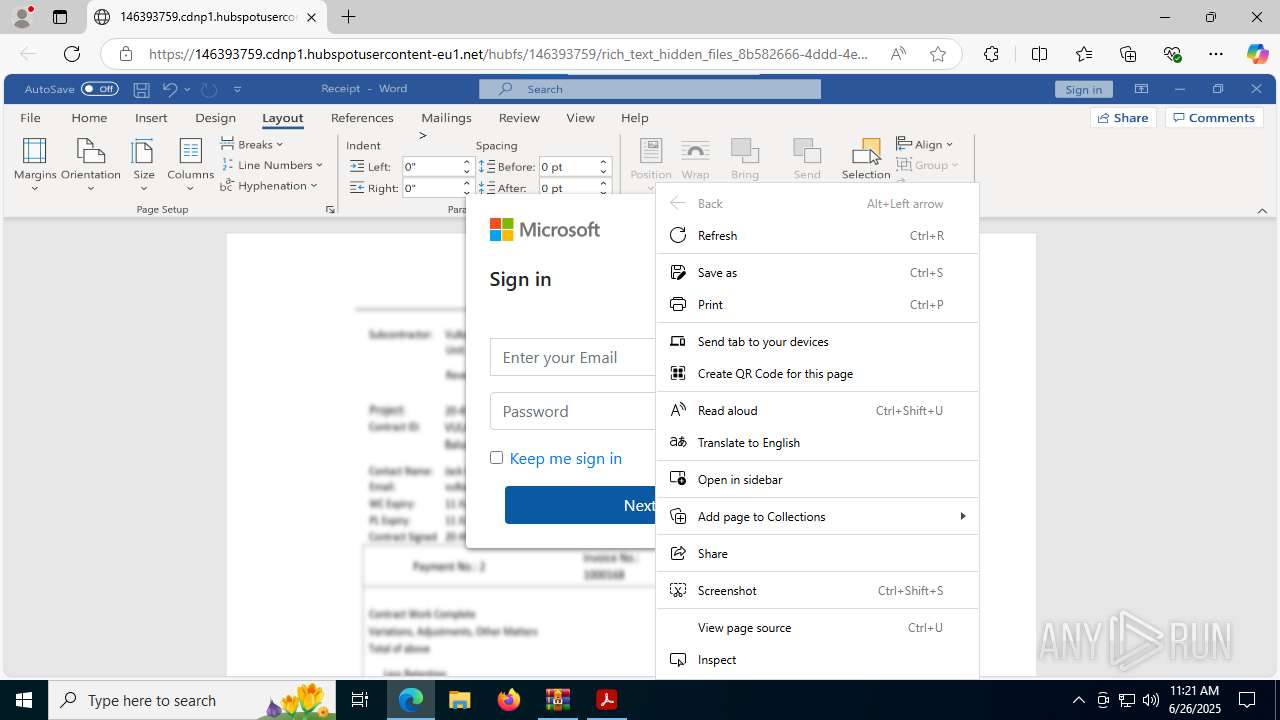1280x720 pixels.
Task: Click the browser Refresh button
Action: click(72, 54)
